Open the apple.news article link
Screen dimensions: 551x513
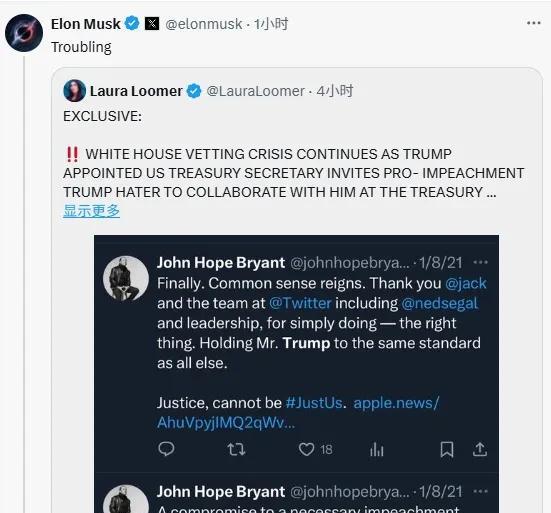pyautogui.click(x=298, y=413)
